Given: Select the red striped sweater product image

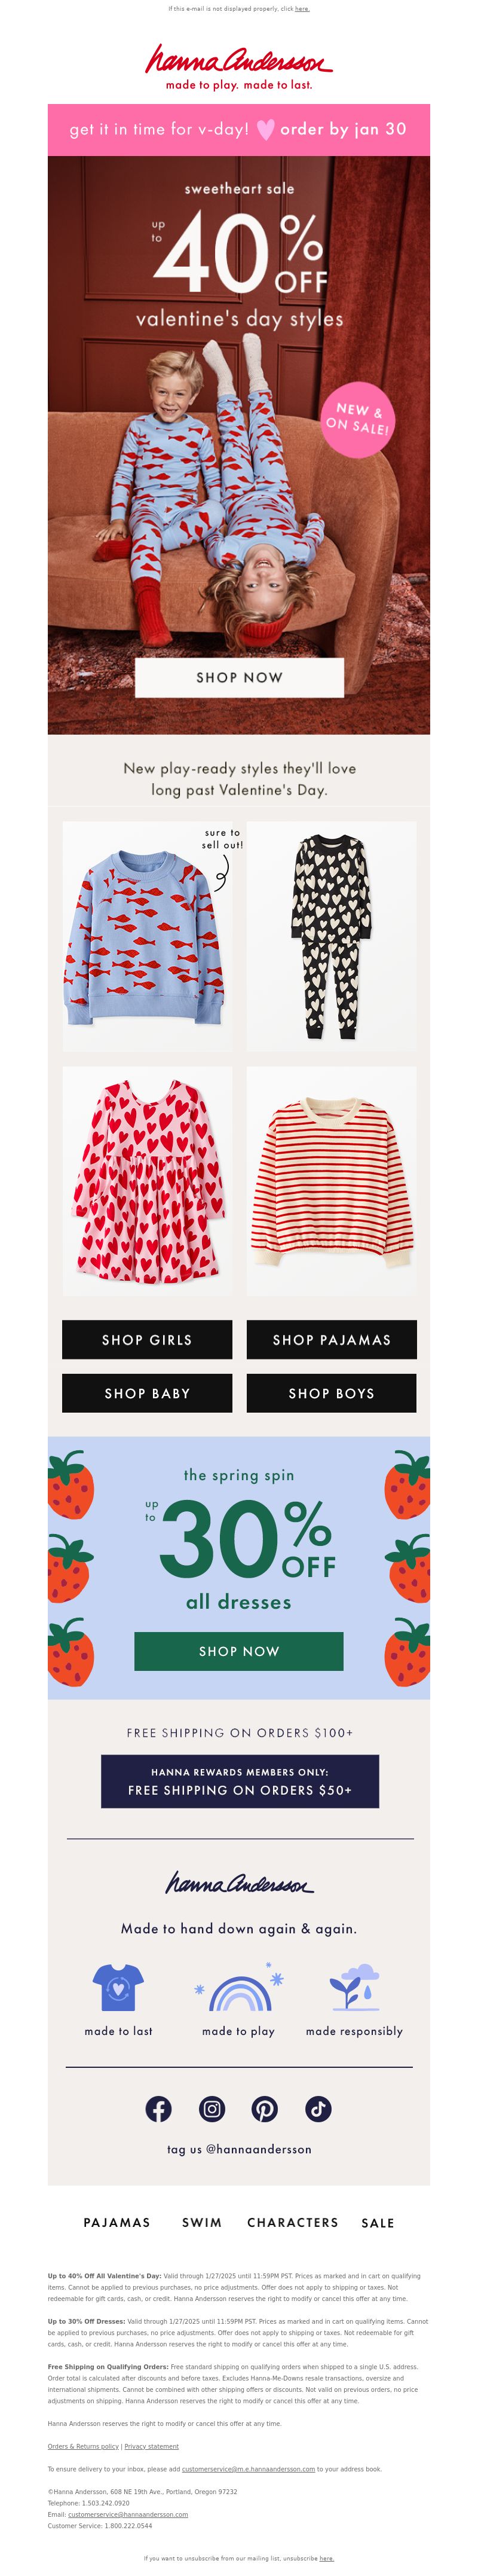Looking at the screenshot, I should [332, 1181].
